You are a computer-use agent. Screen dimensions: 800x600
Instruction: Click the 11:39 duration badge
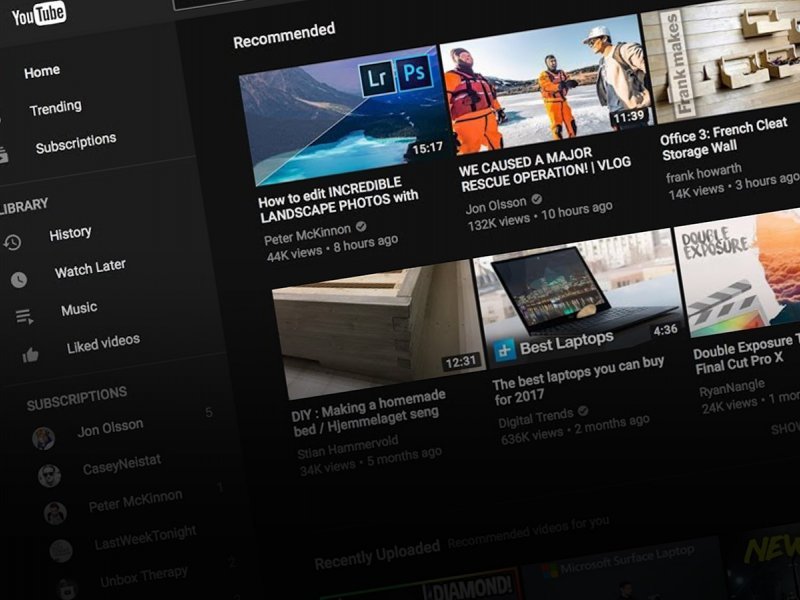pos(629,117)
